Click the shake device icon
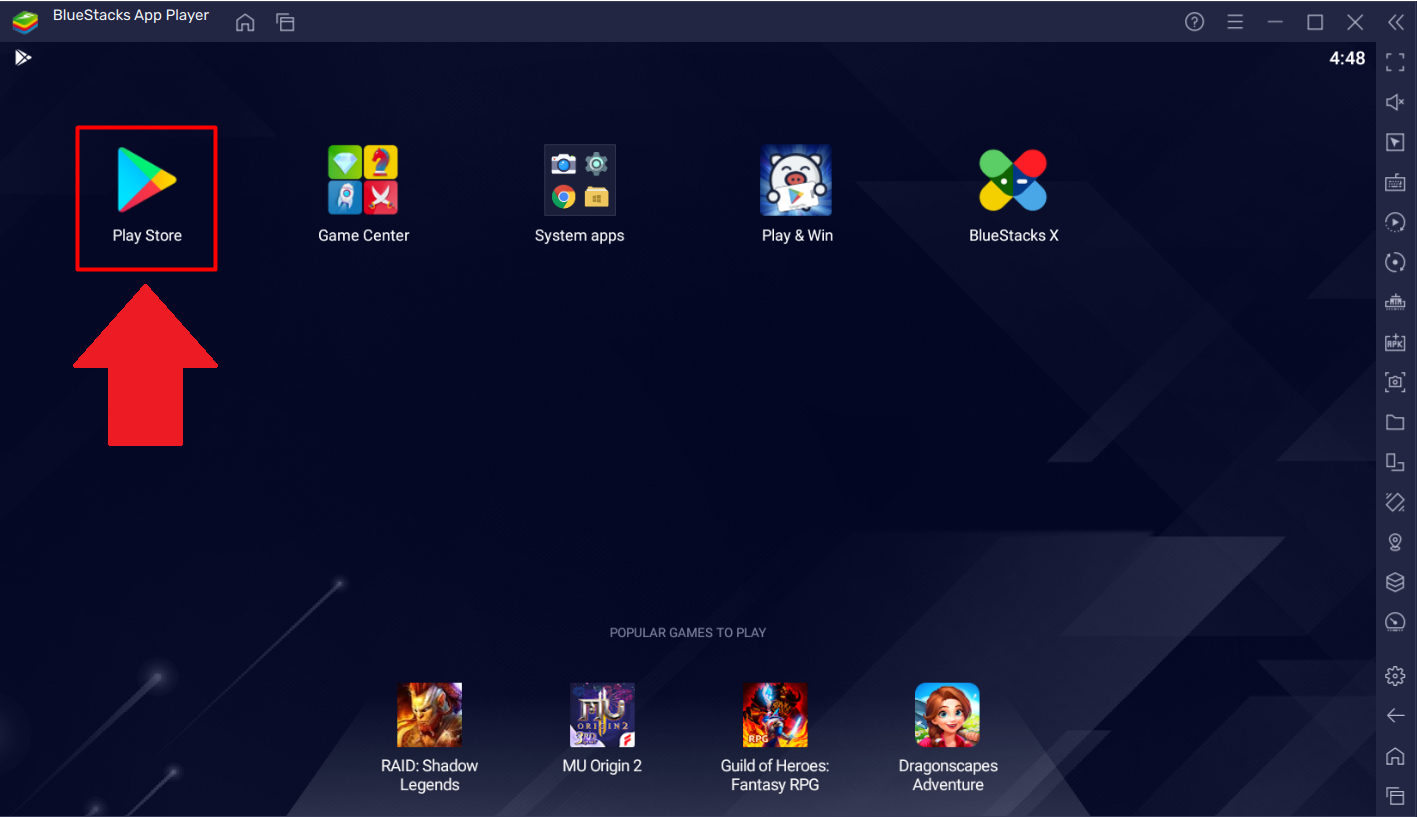The image size is (1417, 817). pyautogui.click(x=1395, y=502)
